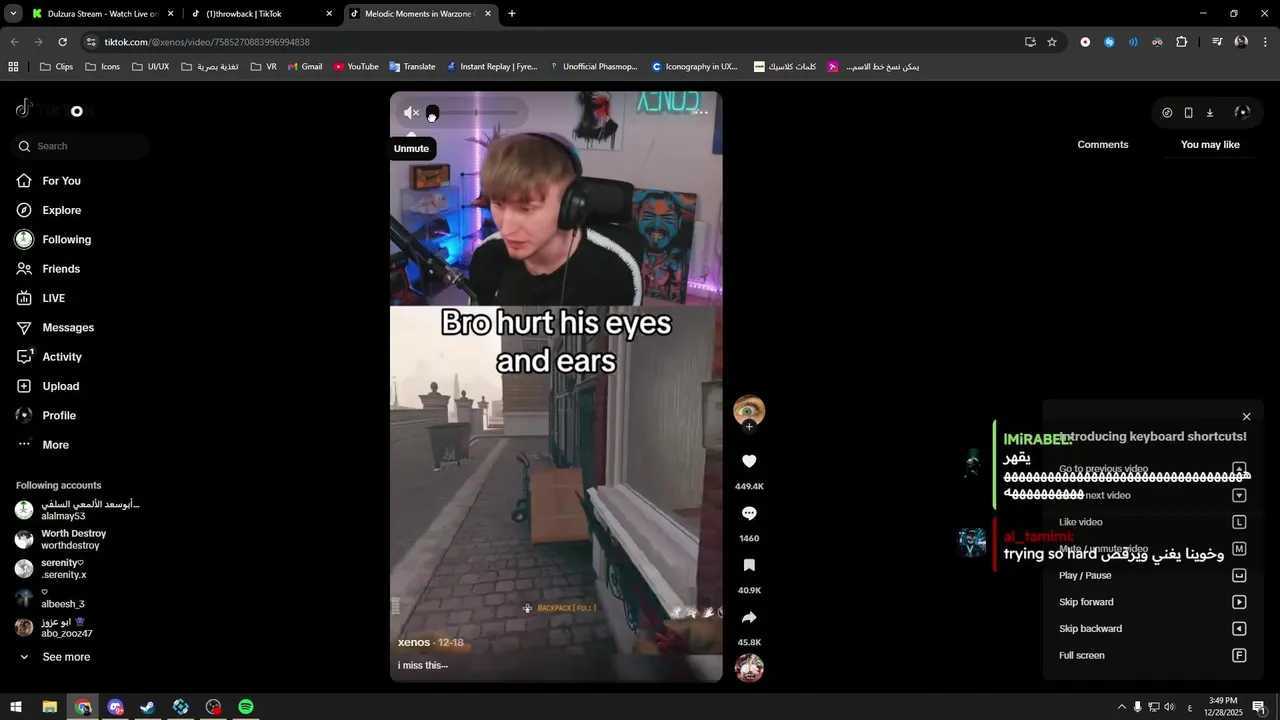Open Steam from the taskbar
Image resolution: width=1280 pixels, height=720 pixels.
point(147,707)
